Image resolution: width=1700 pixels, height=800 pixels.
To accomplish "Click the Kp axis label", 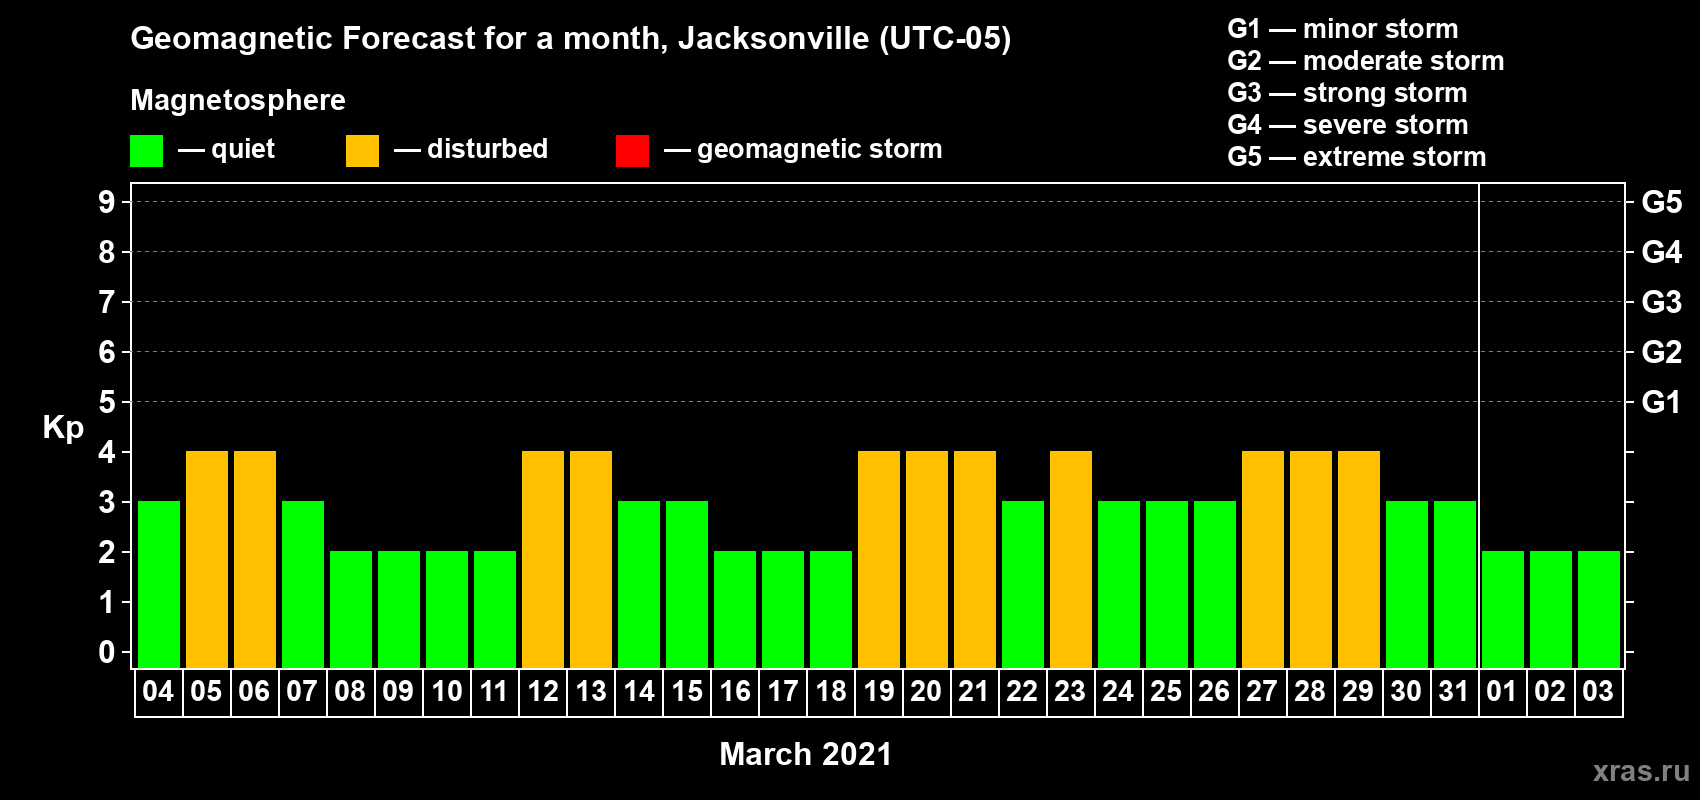I will click(63, 428).
